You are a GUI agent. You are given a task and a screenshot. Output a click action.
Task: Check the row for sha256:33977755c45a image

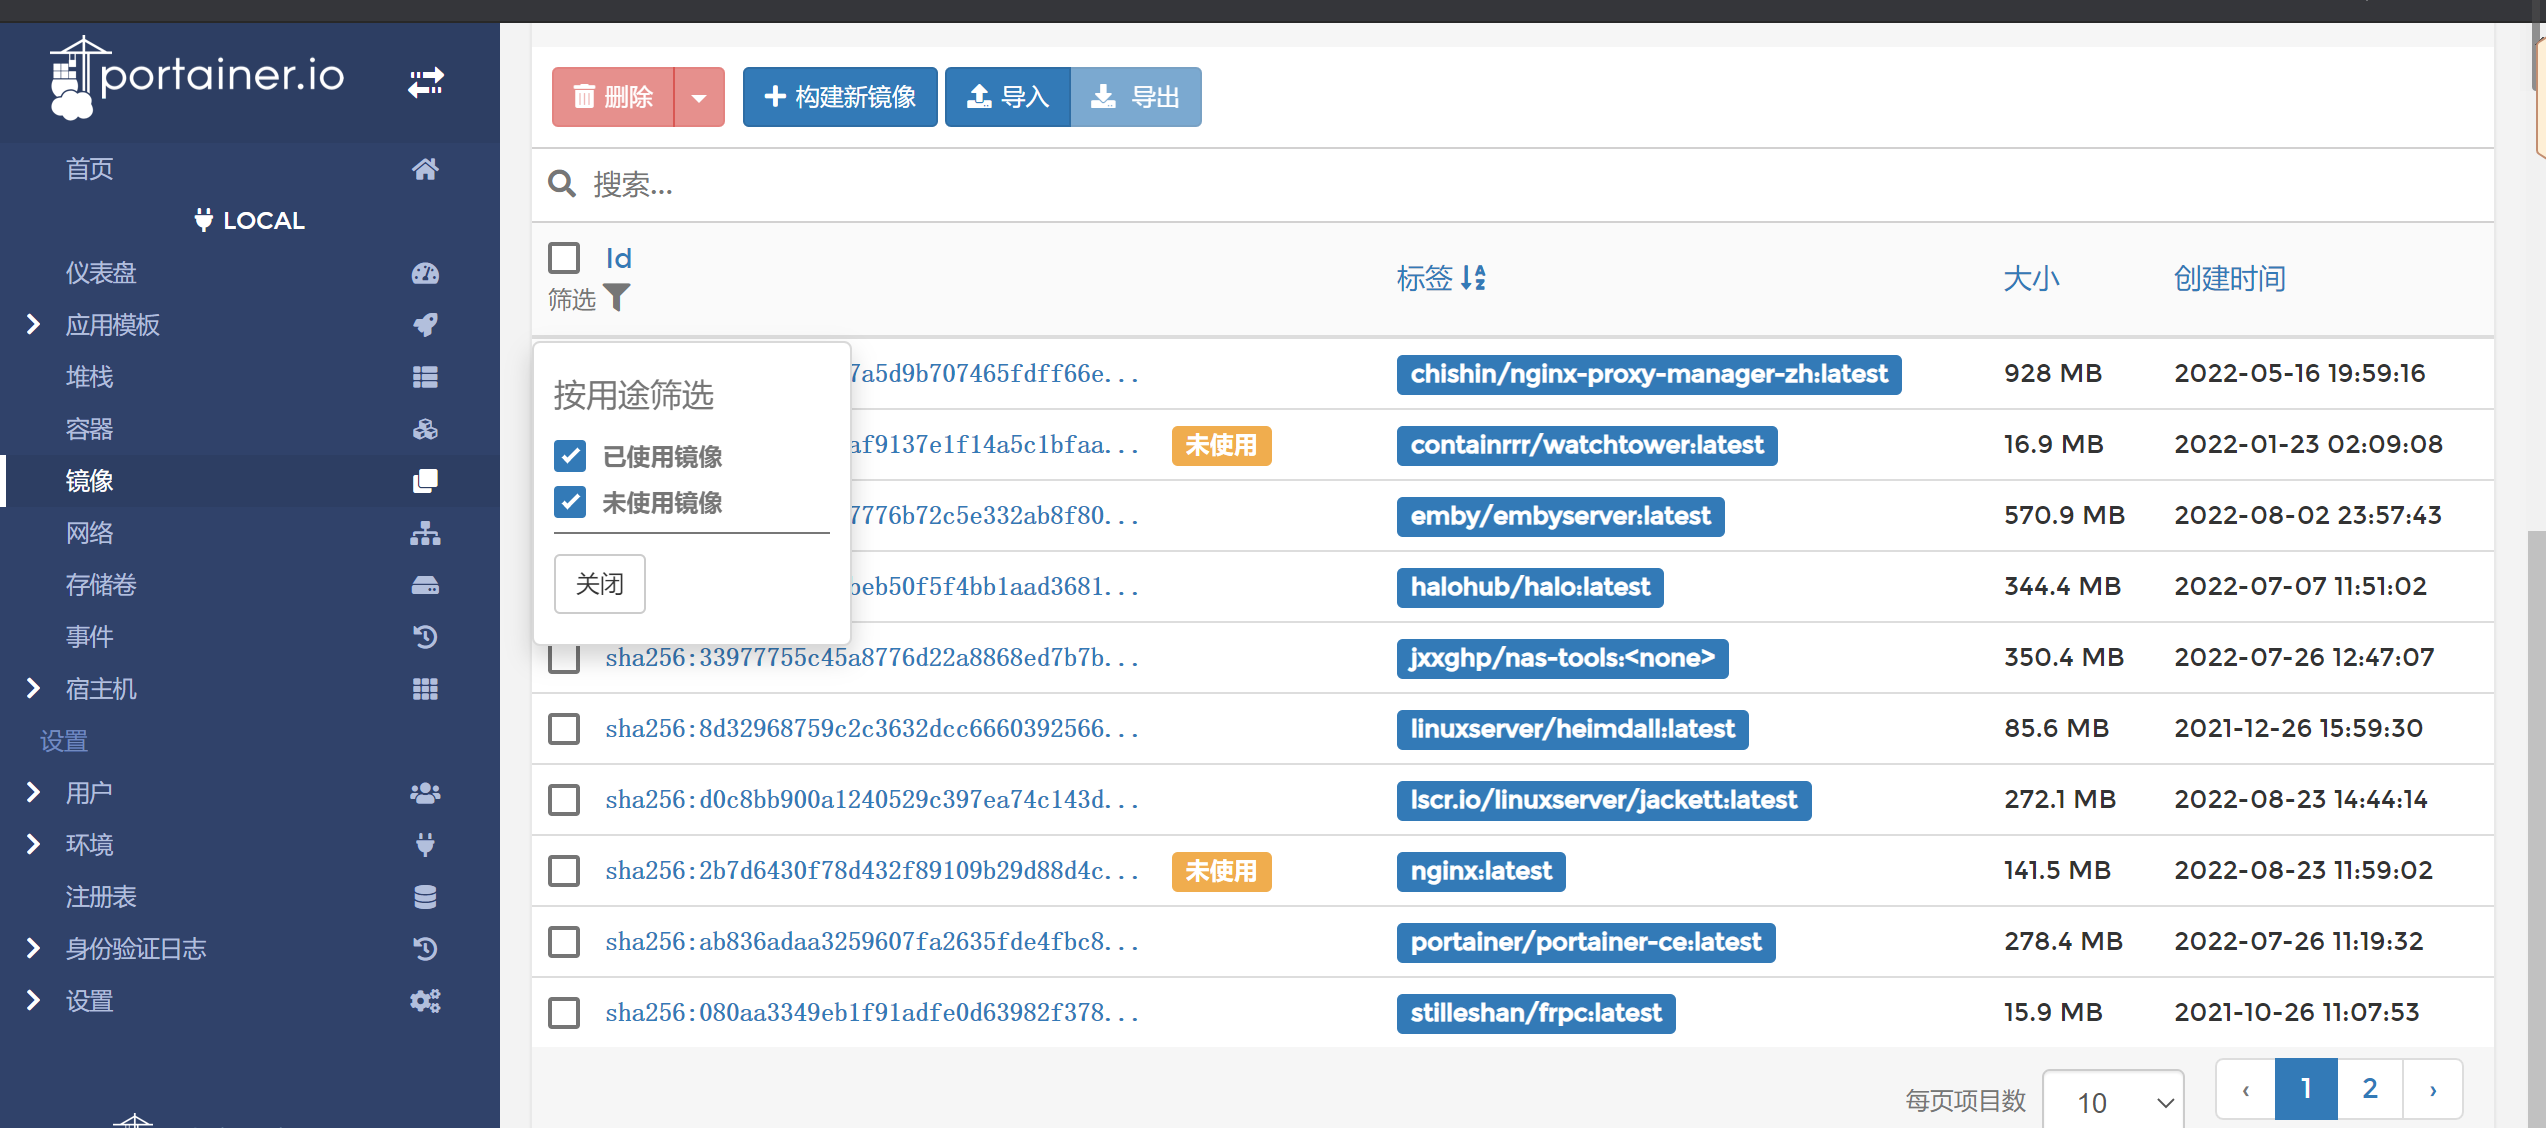564,658
